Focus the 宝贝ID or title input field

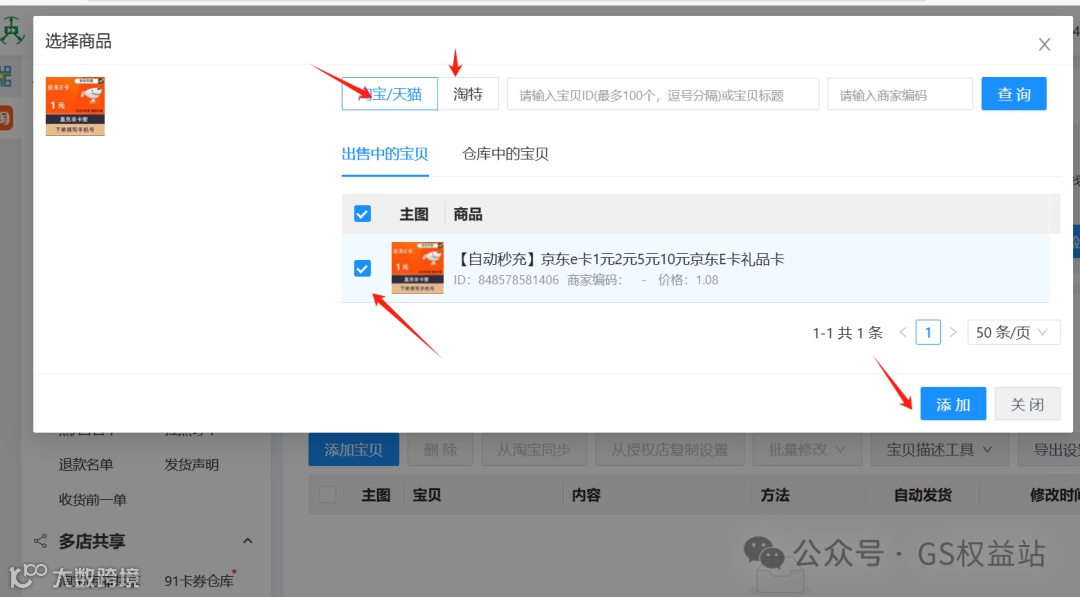click(x=663, y=94)
